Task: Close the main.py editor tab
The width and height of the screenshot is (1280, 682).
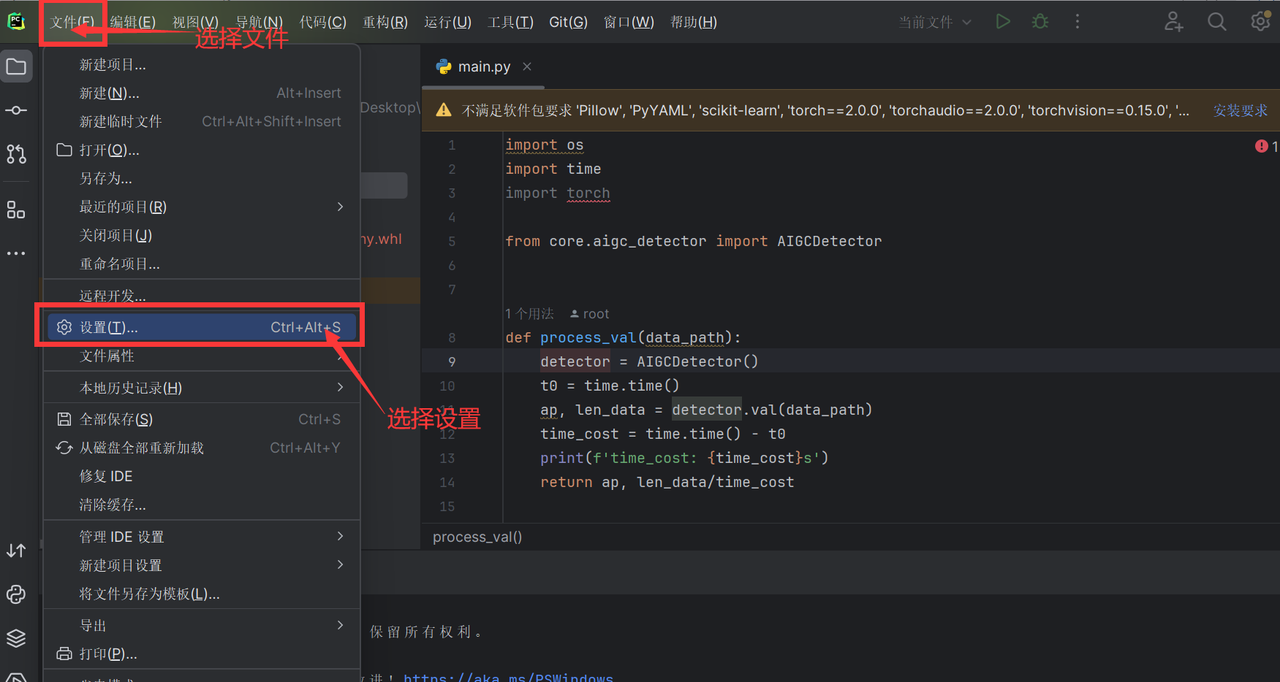Action: click(x=527, y=66)
